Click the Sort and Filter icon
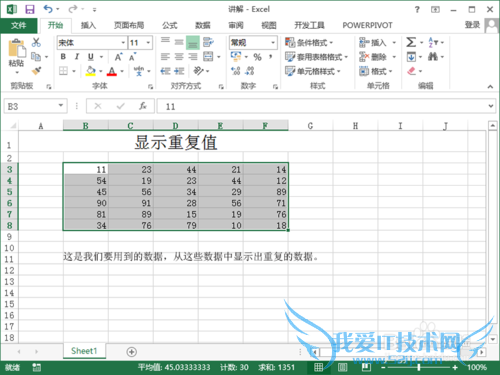 [433, 42]
